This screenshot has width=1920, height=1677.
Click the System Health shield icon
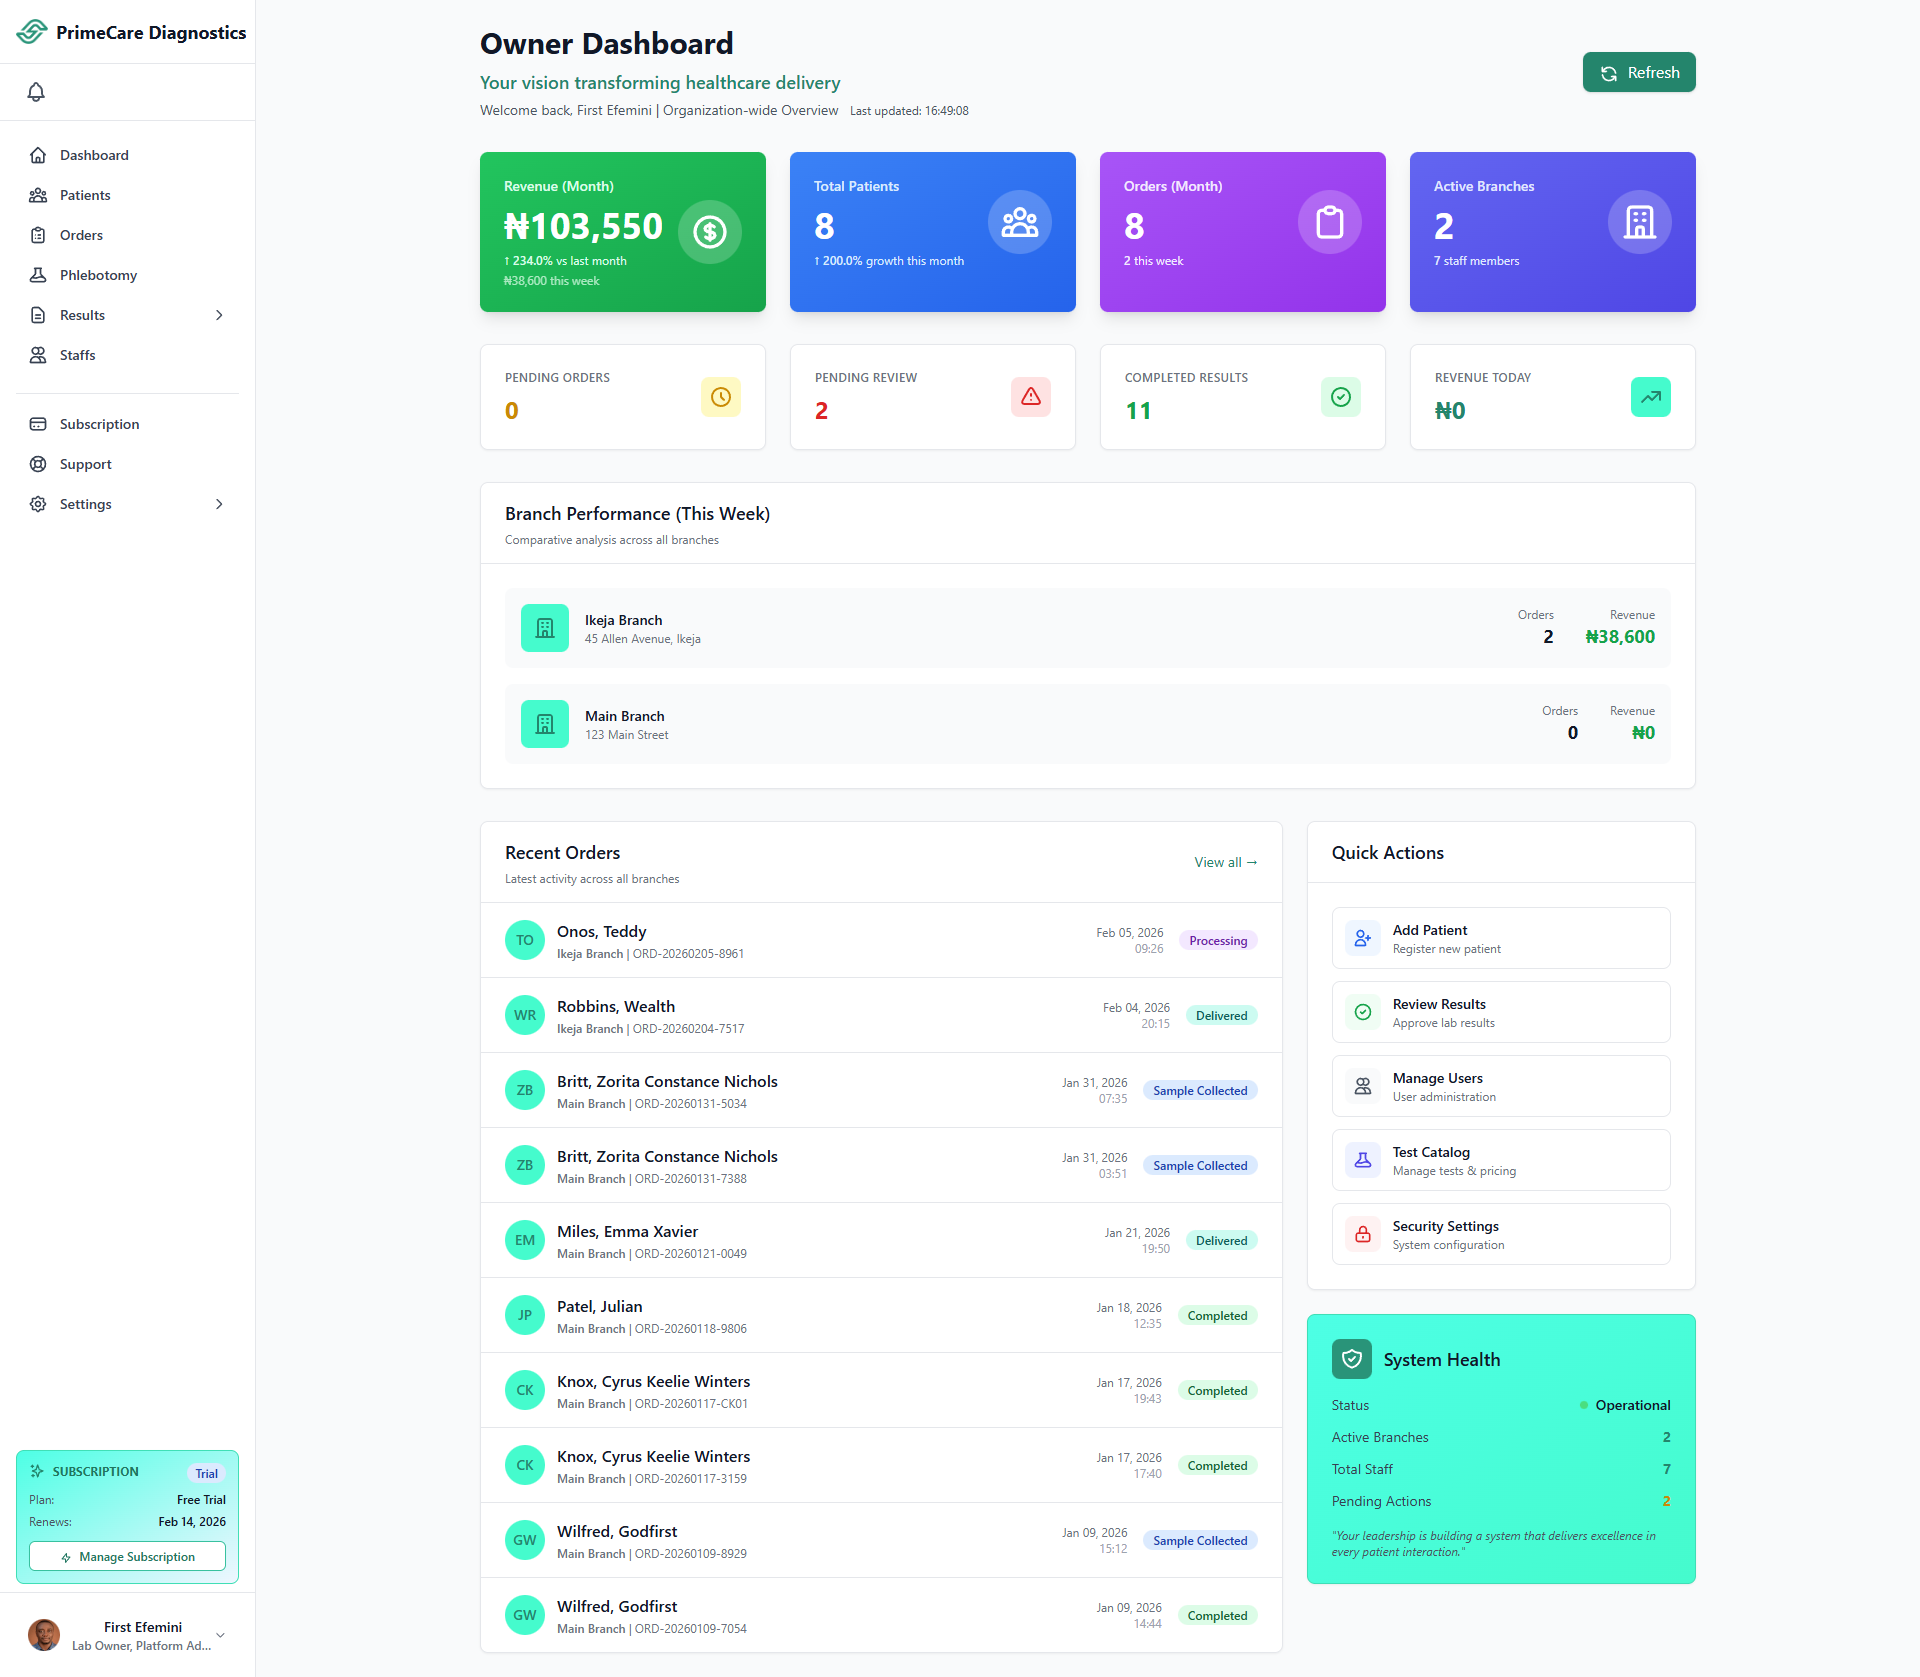(1351, 1359)
